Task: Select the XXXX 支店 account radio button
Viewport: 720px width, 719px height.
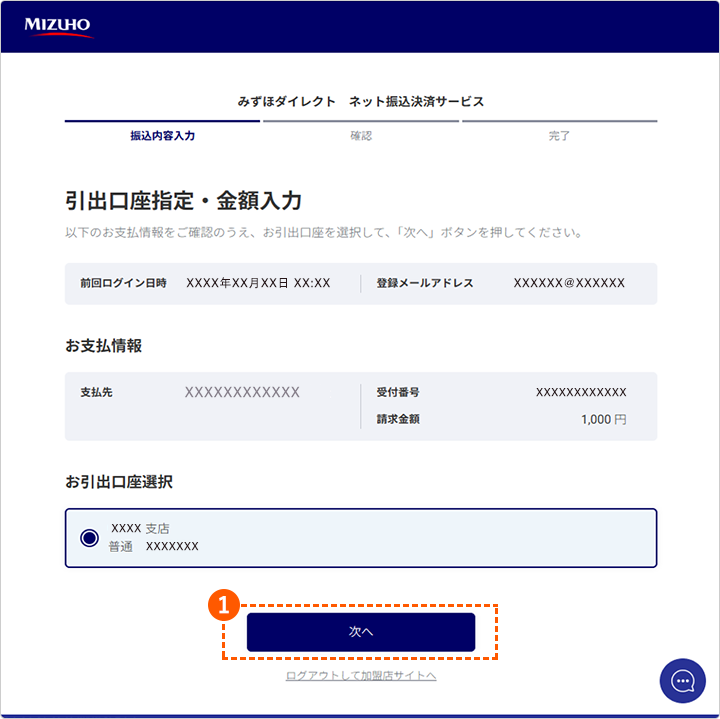Action: (x=89, y=538)
